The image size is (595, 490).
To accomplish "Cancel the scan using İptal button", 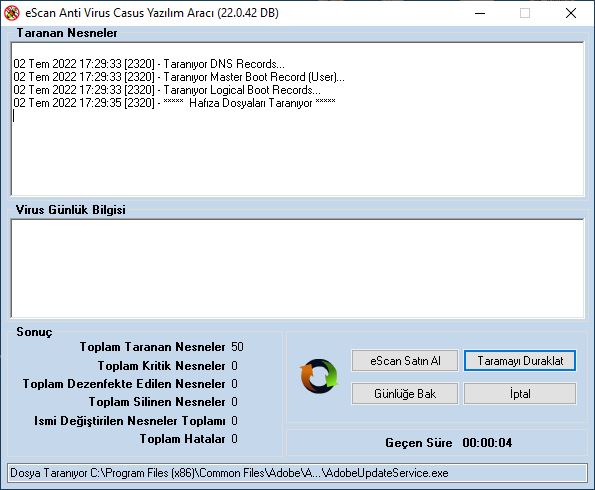I will tap(520, 394).
